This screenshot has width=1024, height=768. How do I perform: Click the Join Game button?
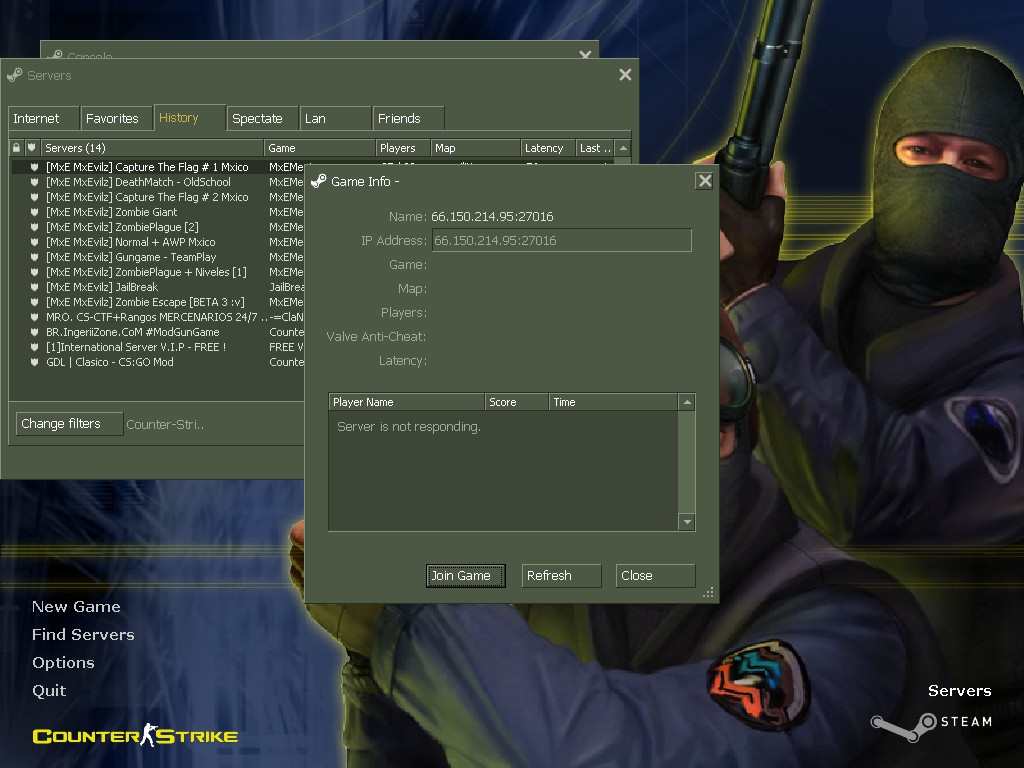pos(466,575)
